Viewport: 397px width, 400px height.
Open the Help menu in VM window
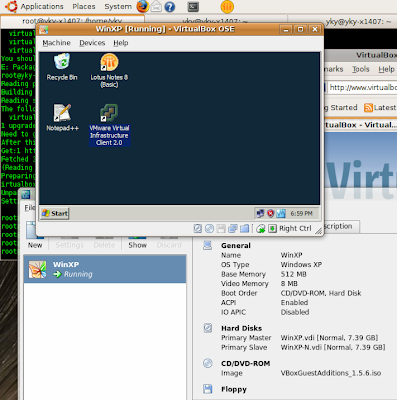coord(121,43)
